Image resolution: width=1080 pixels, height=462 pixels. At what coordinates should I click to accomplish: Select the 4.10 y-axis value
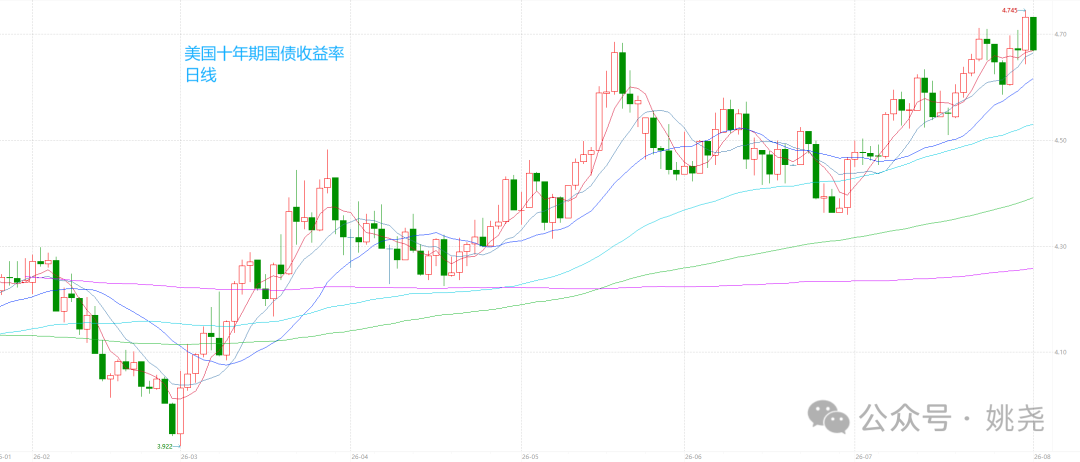click(x=1059, y=353)
